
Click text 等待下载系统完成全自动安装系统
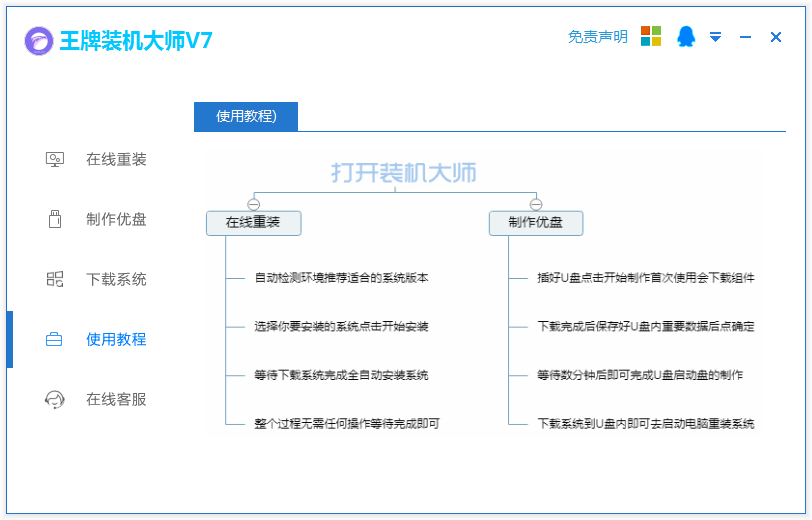[341, 375]
